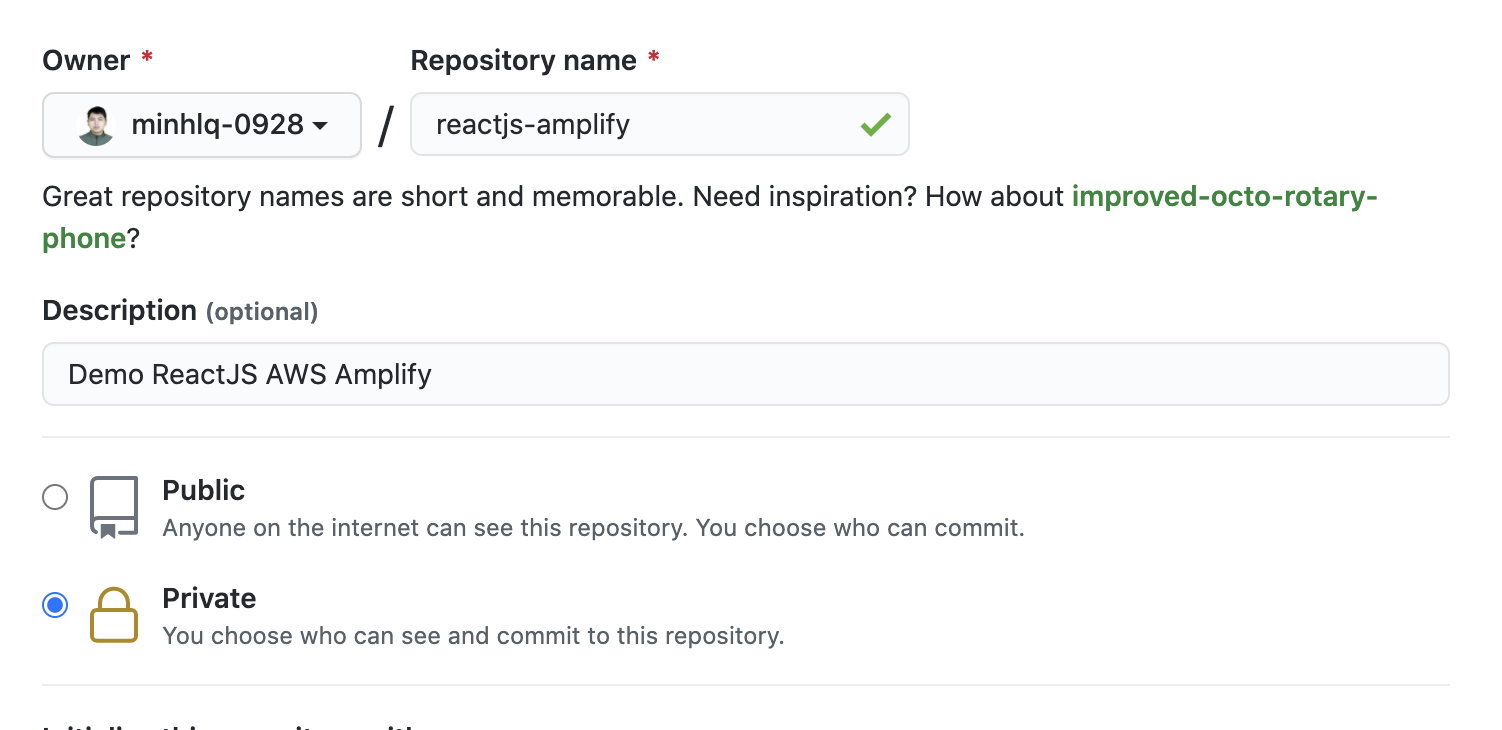Click the Owner field label

[84, 60]
